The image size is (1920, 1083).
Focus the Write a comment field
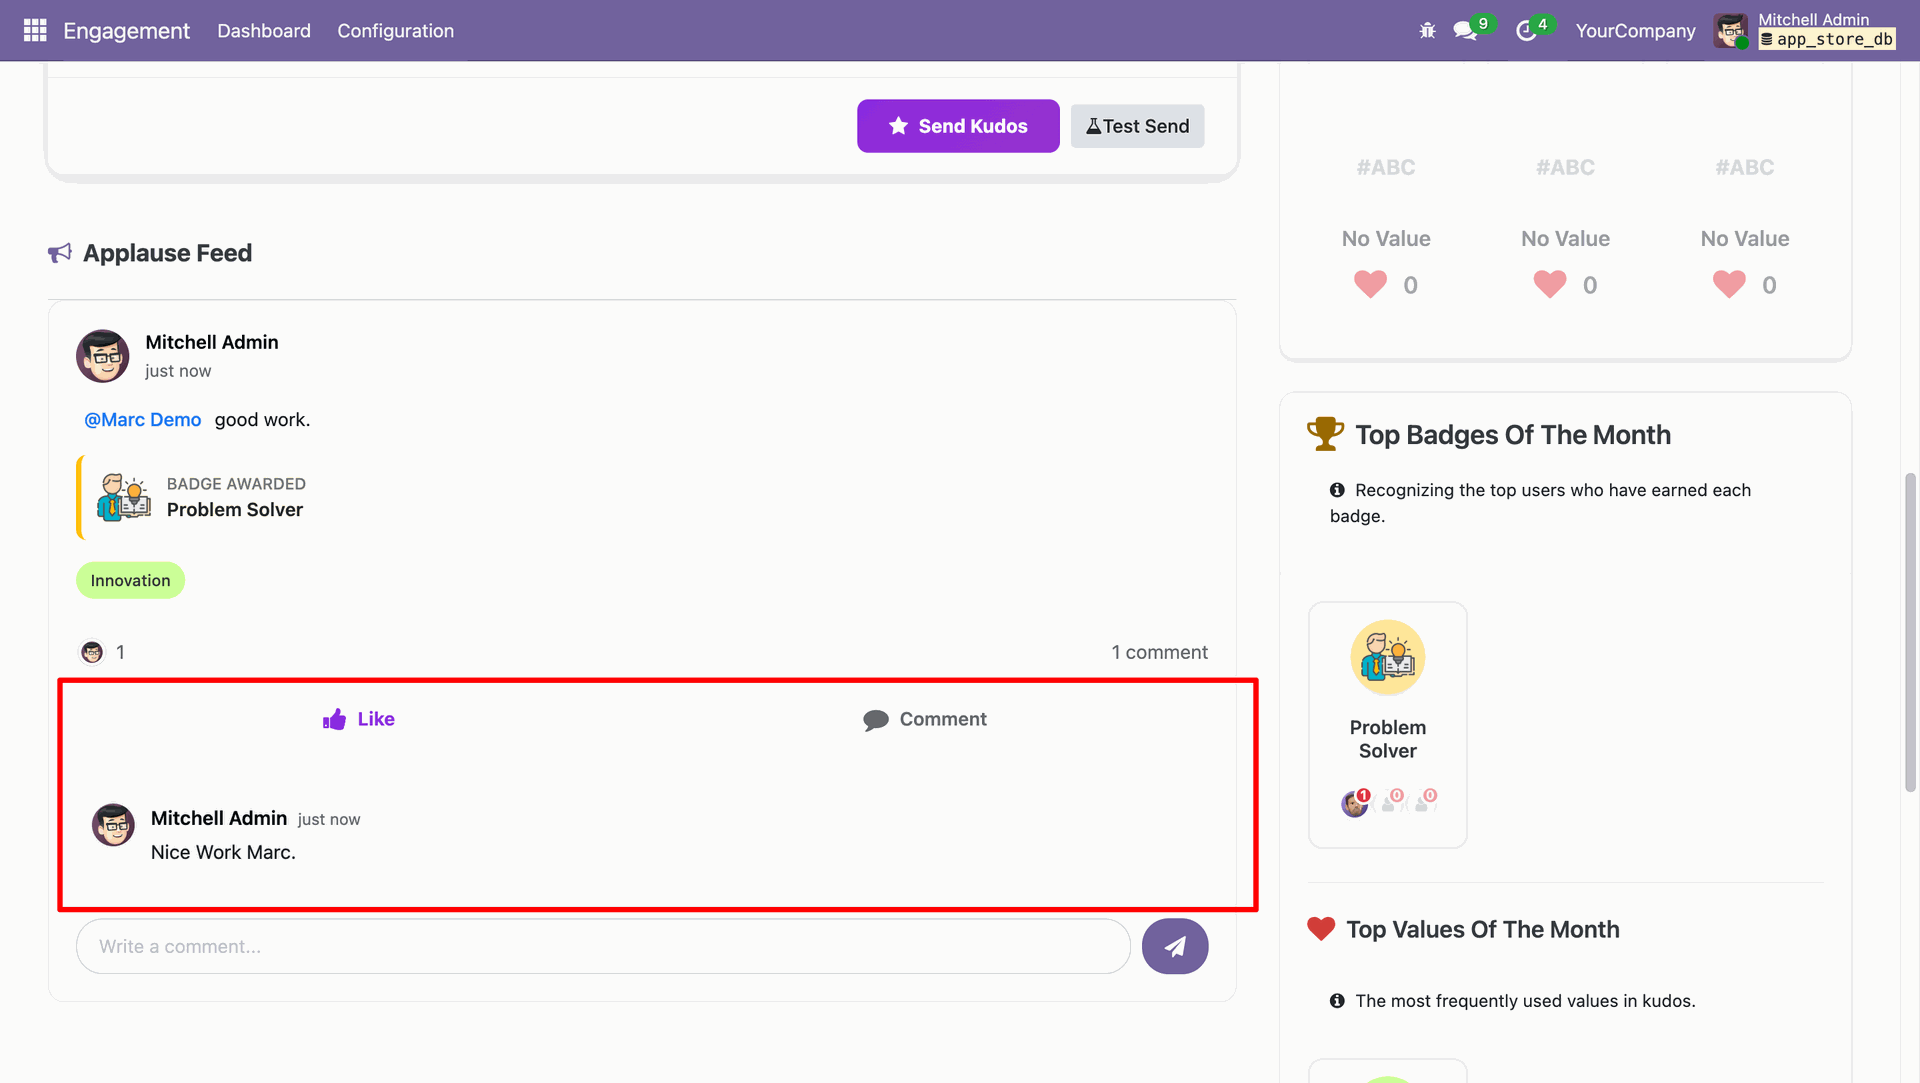coord(603,946)
